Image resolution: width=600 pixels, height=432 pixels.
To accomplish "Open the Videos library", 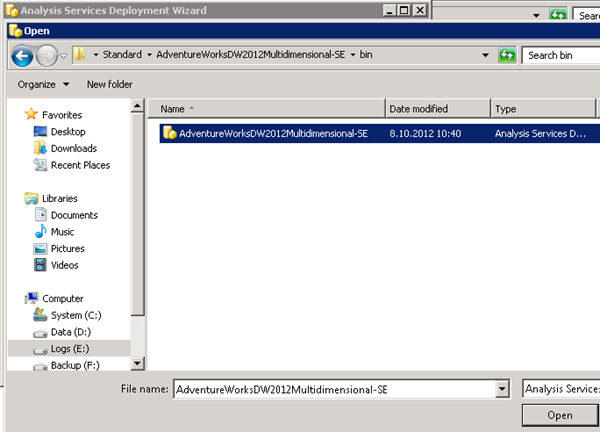I will [64, 265].
